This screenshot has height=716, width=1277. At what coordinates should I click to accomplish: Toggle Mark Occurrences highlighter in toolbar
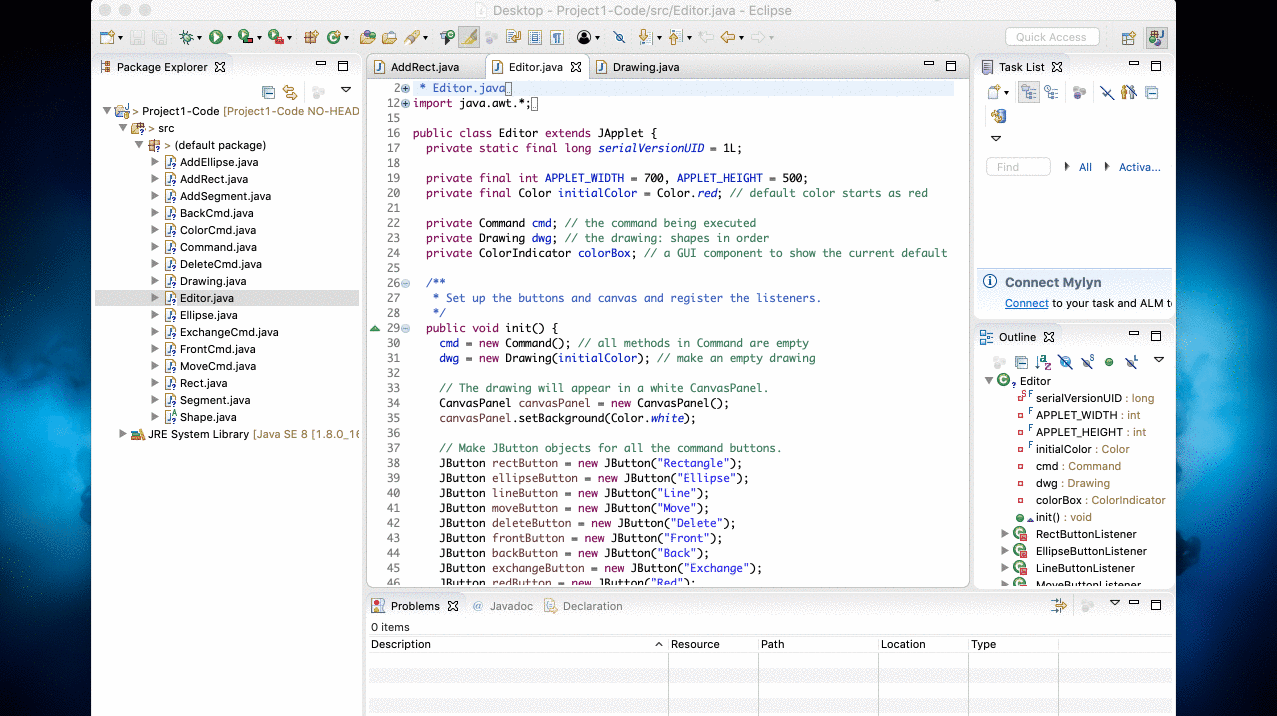[x=467, y=37]
